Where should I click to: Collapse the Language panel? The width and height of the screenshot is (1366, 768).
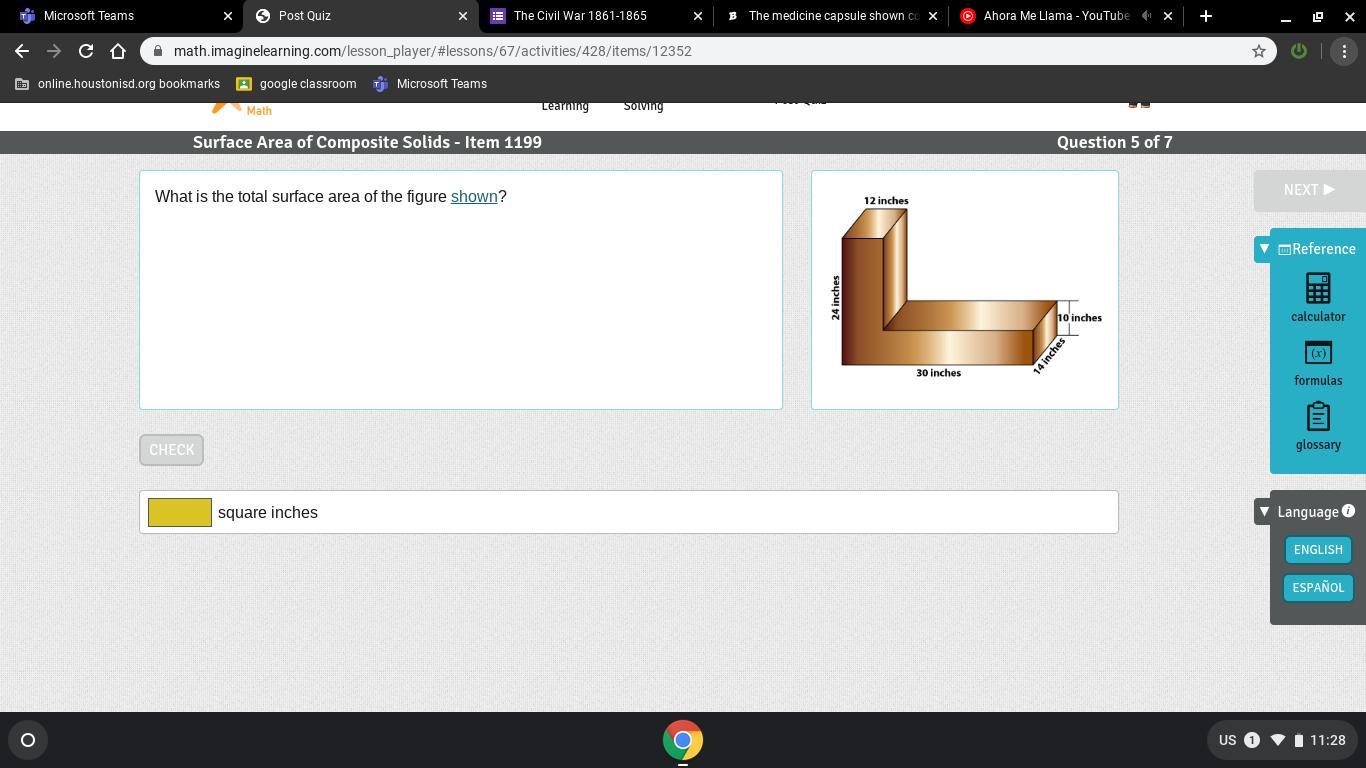click(1264, 512)
